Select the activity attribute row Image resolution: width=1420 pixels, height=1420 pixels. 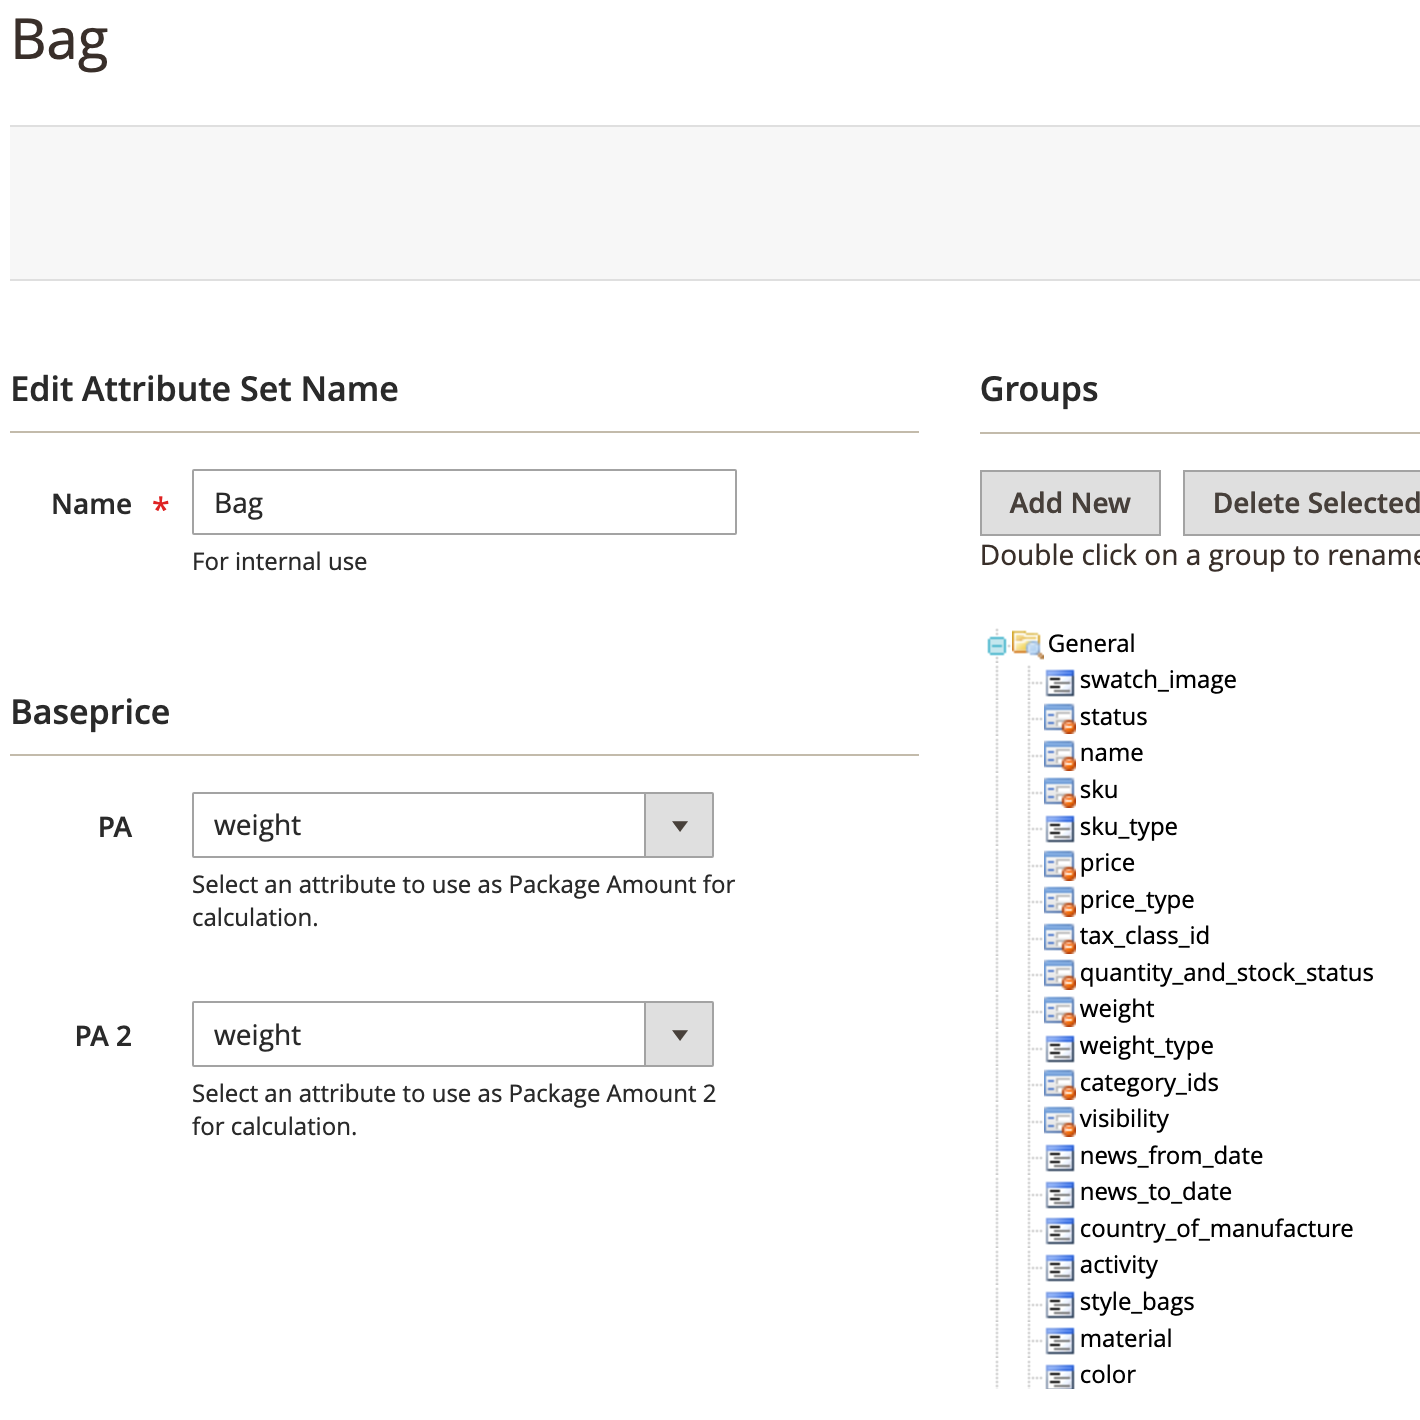coord(1119,1265)
